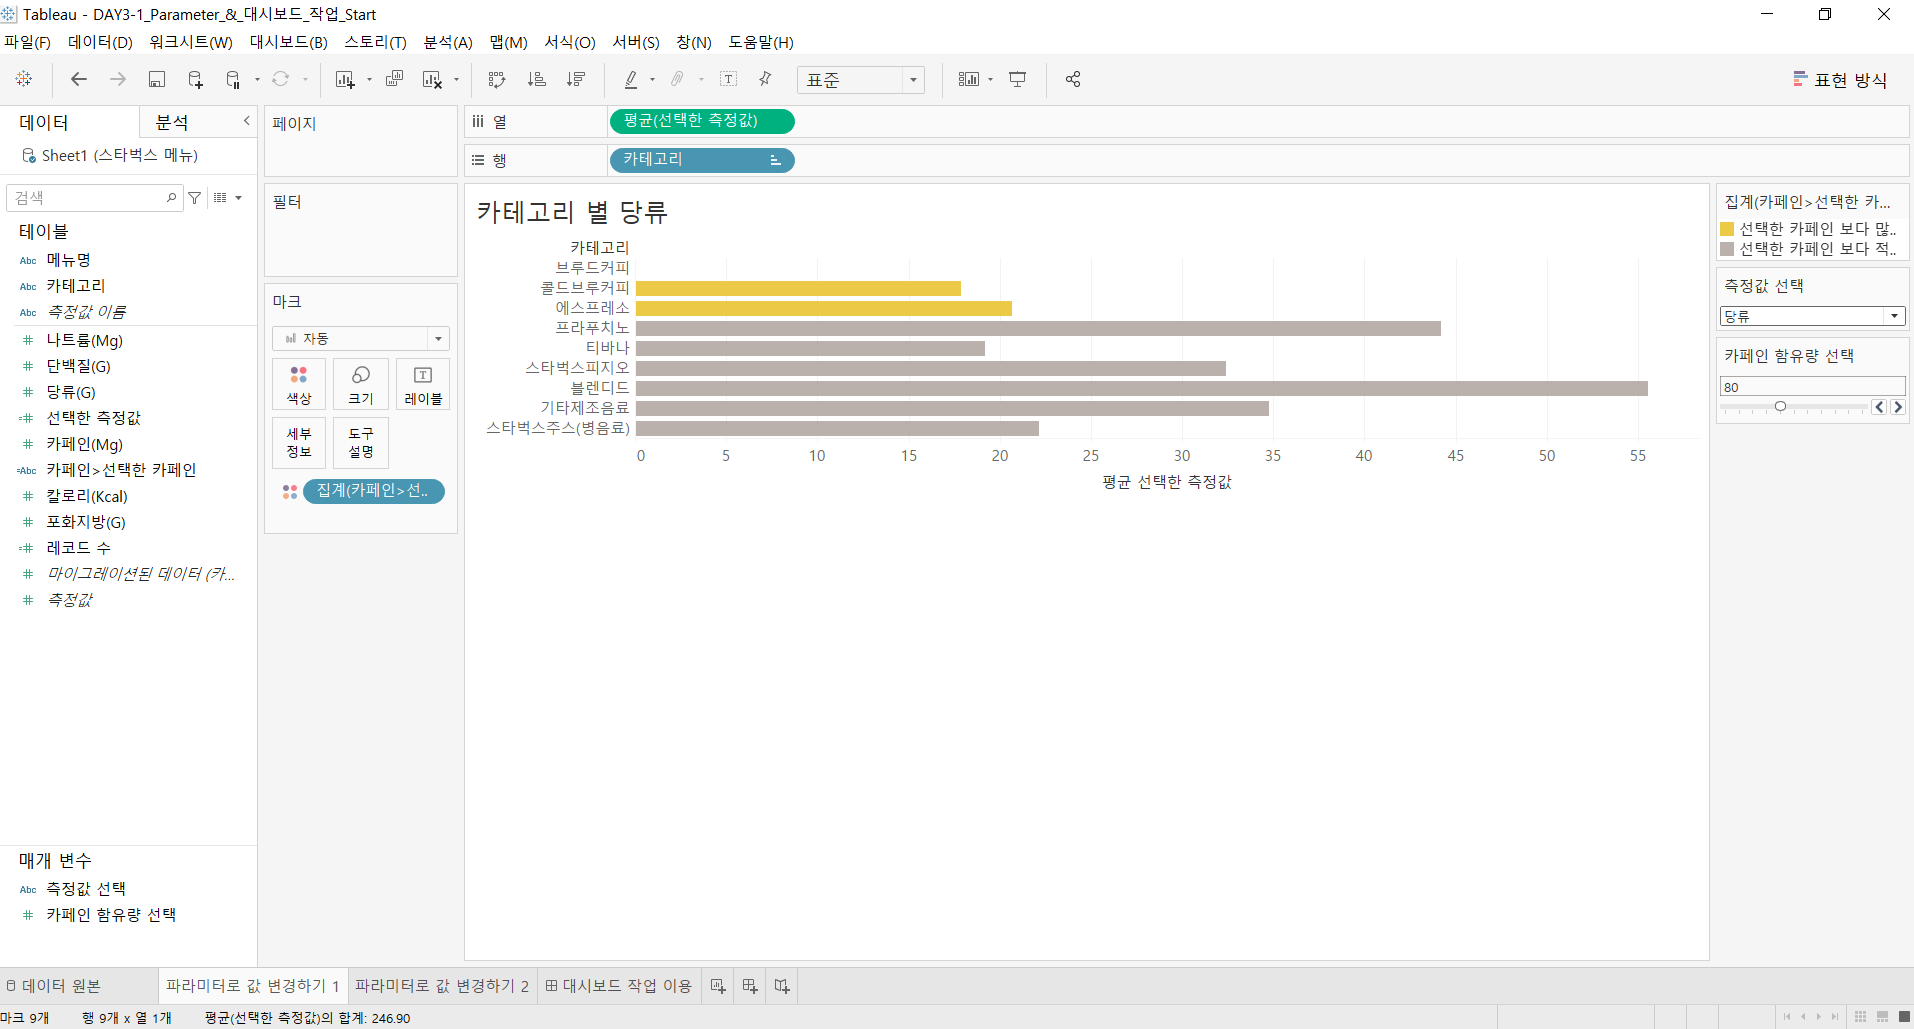Open the Show Me panel

1840,80
